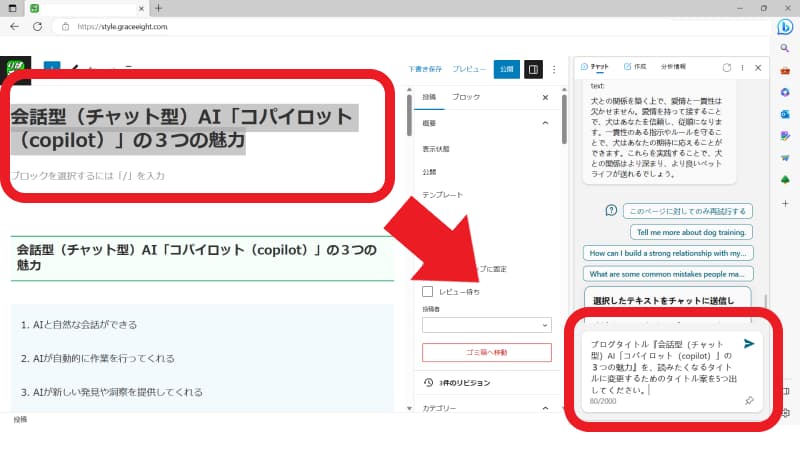Screen dimensions: 800x450
Task: Select the チャット tab in Copilot
Action: click(595, 67)
